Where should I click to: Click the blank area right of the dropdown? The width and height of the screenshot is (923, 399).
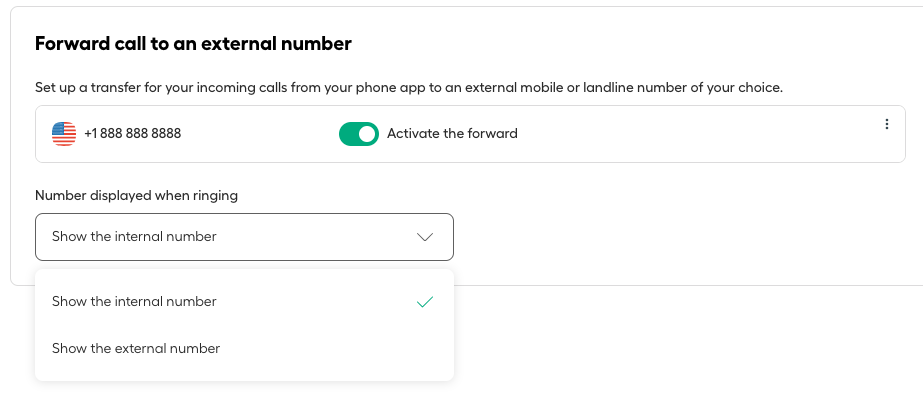click(677, 237)
